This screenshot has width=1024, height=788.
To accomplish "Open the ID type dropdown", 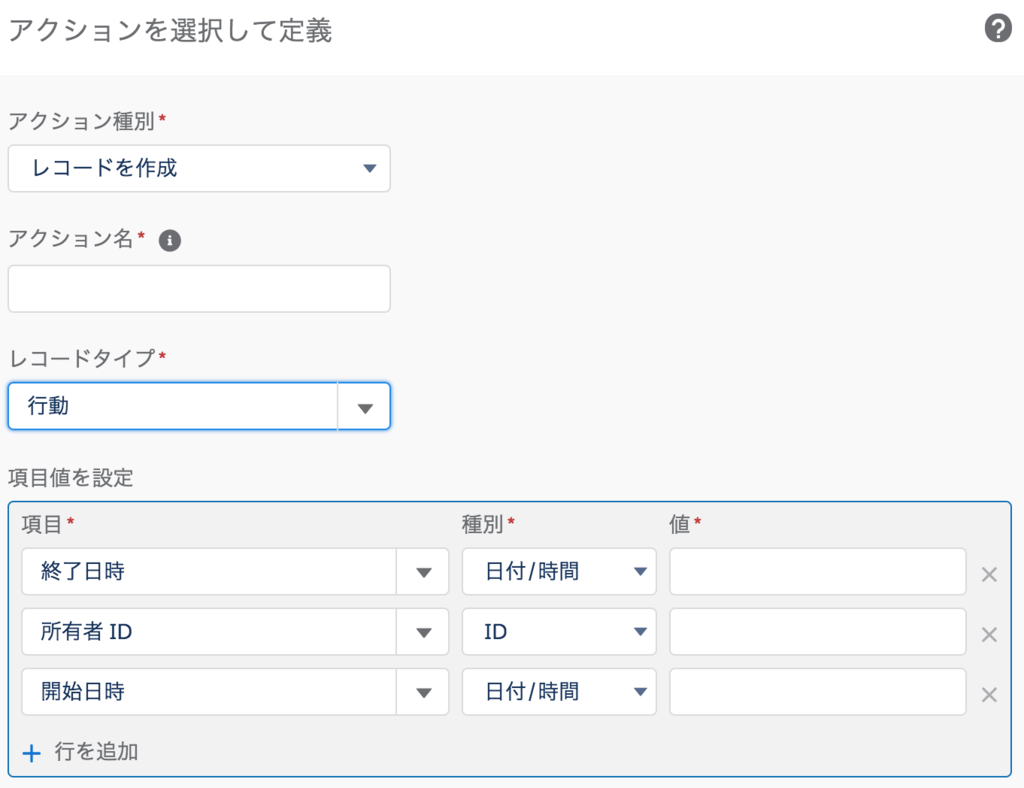I will (559, 632).
